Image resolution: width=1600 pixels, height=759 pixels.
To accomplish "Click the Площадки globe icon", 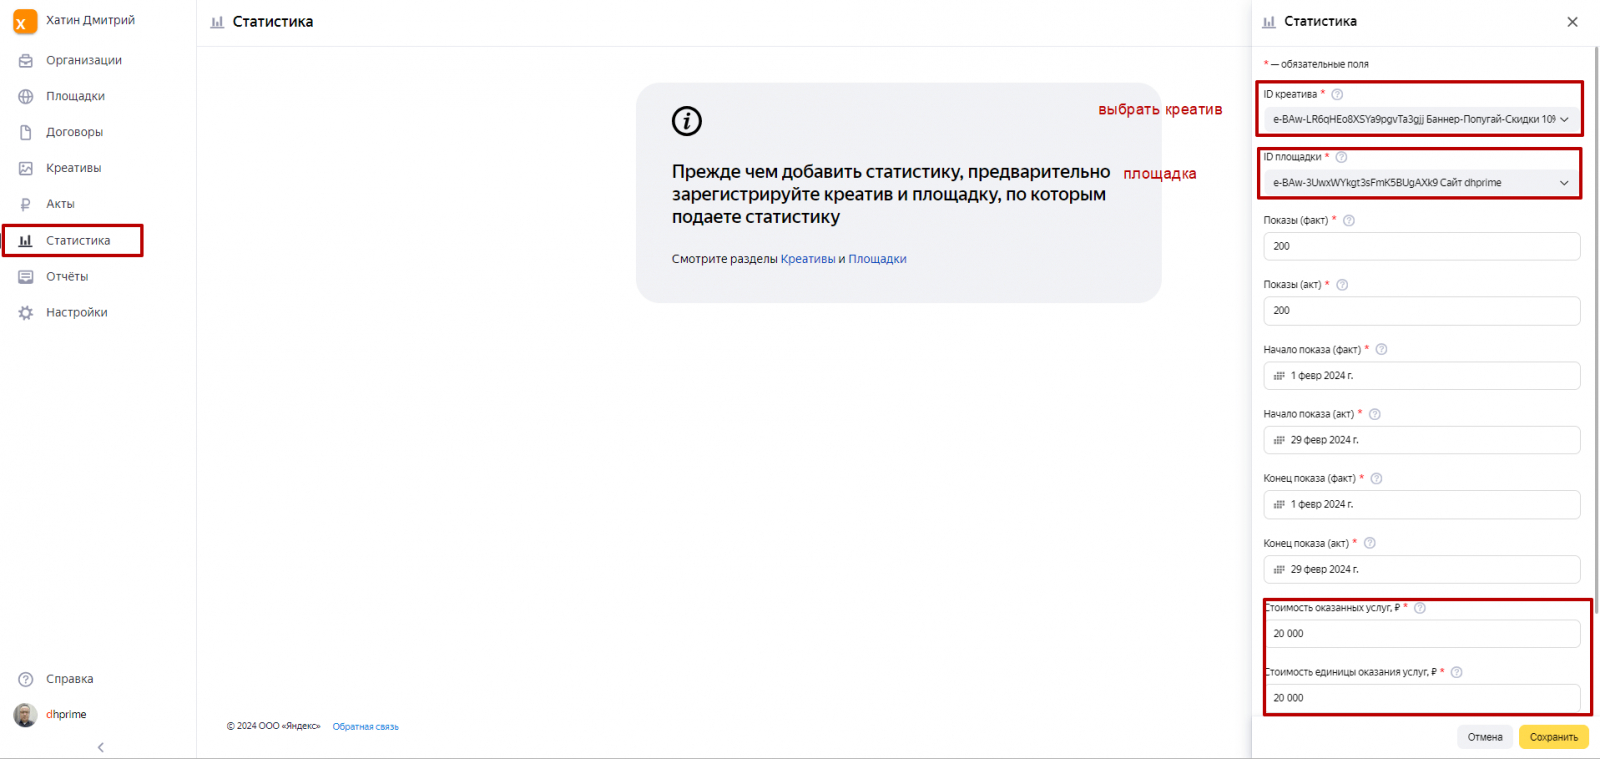I will click(26, 97).
